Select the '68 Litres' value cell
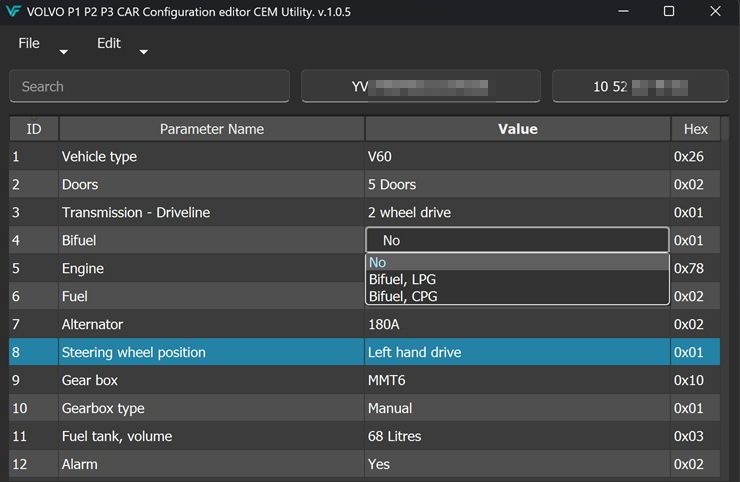The width and height of the screenshot is (740, 482). pyautogui.click(x=518, y=436)
